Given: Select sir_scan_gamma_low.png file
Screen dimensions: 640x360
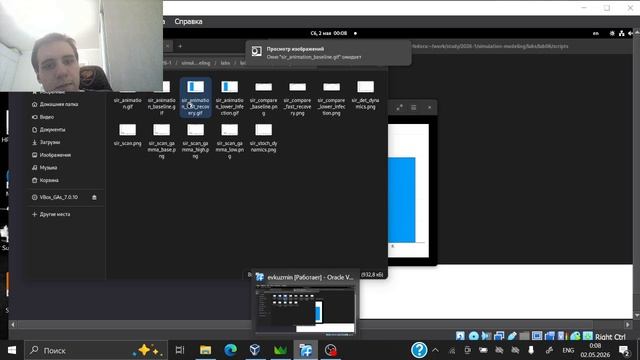Looking at the screenshot, I should (229, 140).
